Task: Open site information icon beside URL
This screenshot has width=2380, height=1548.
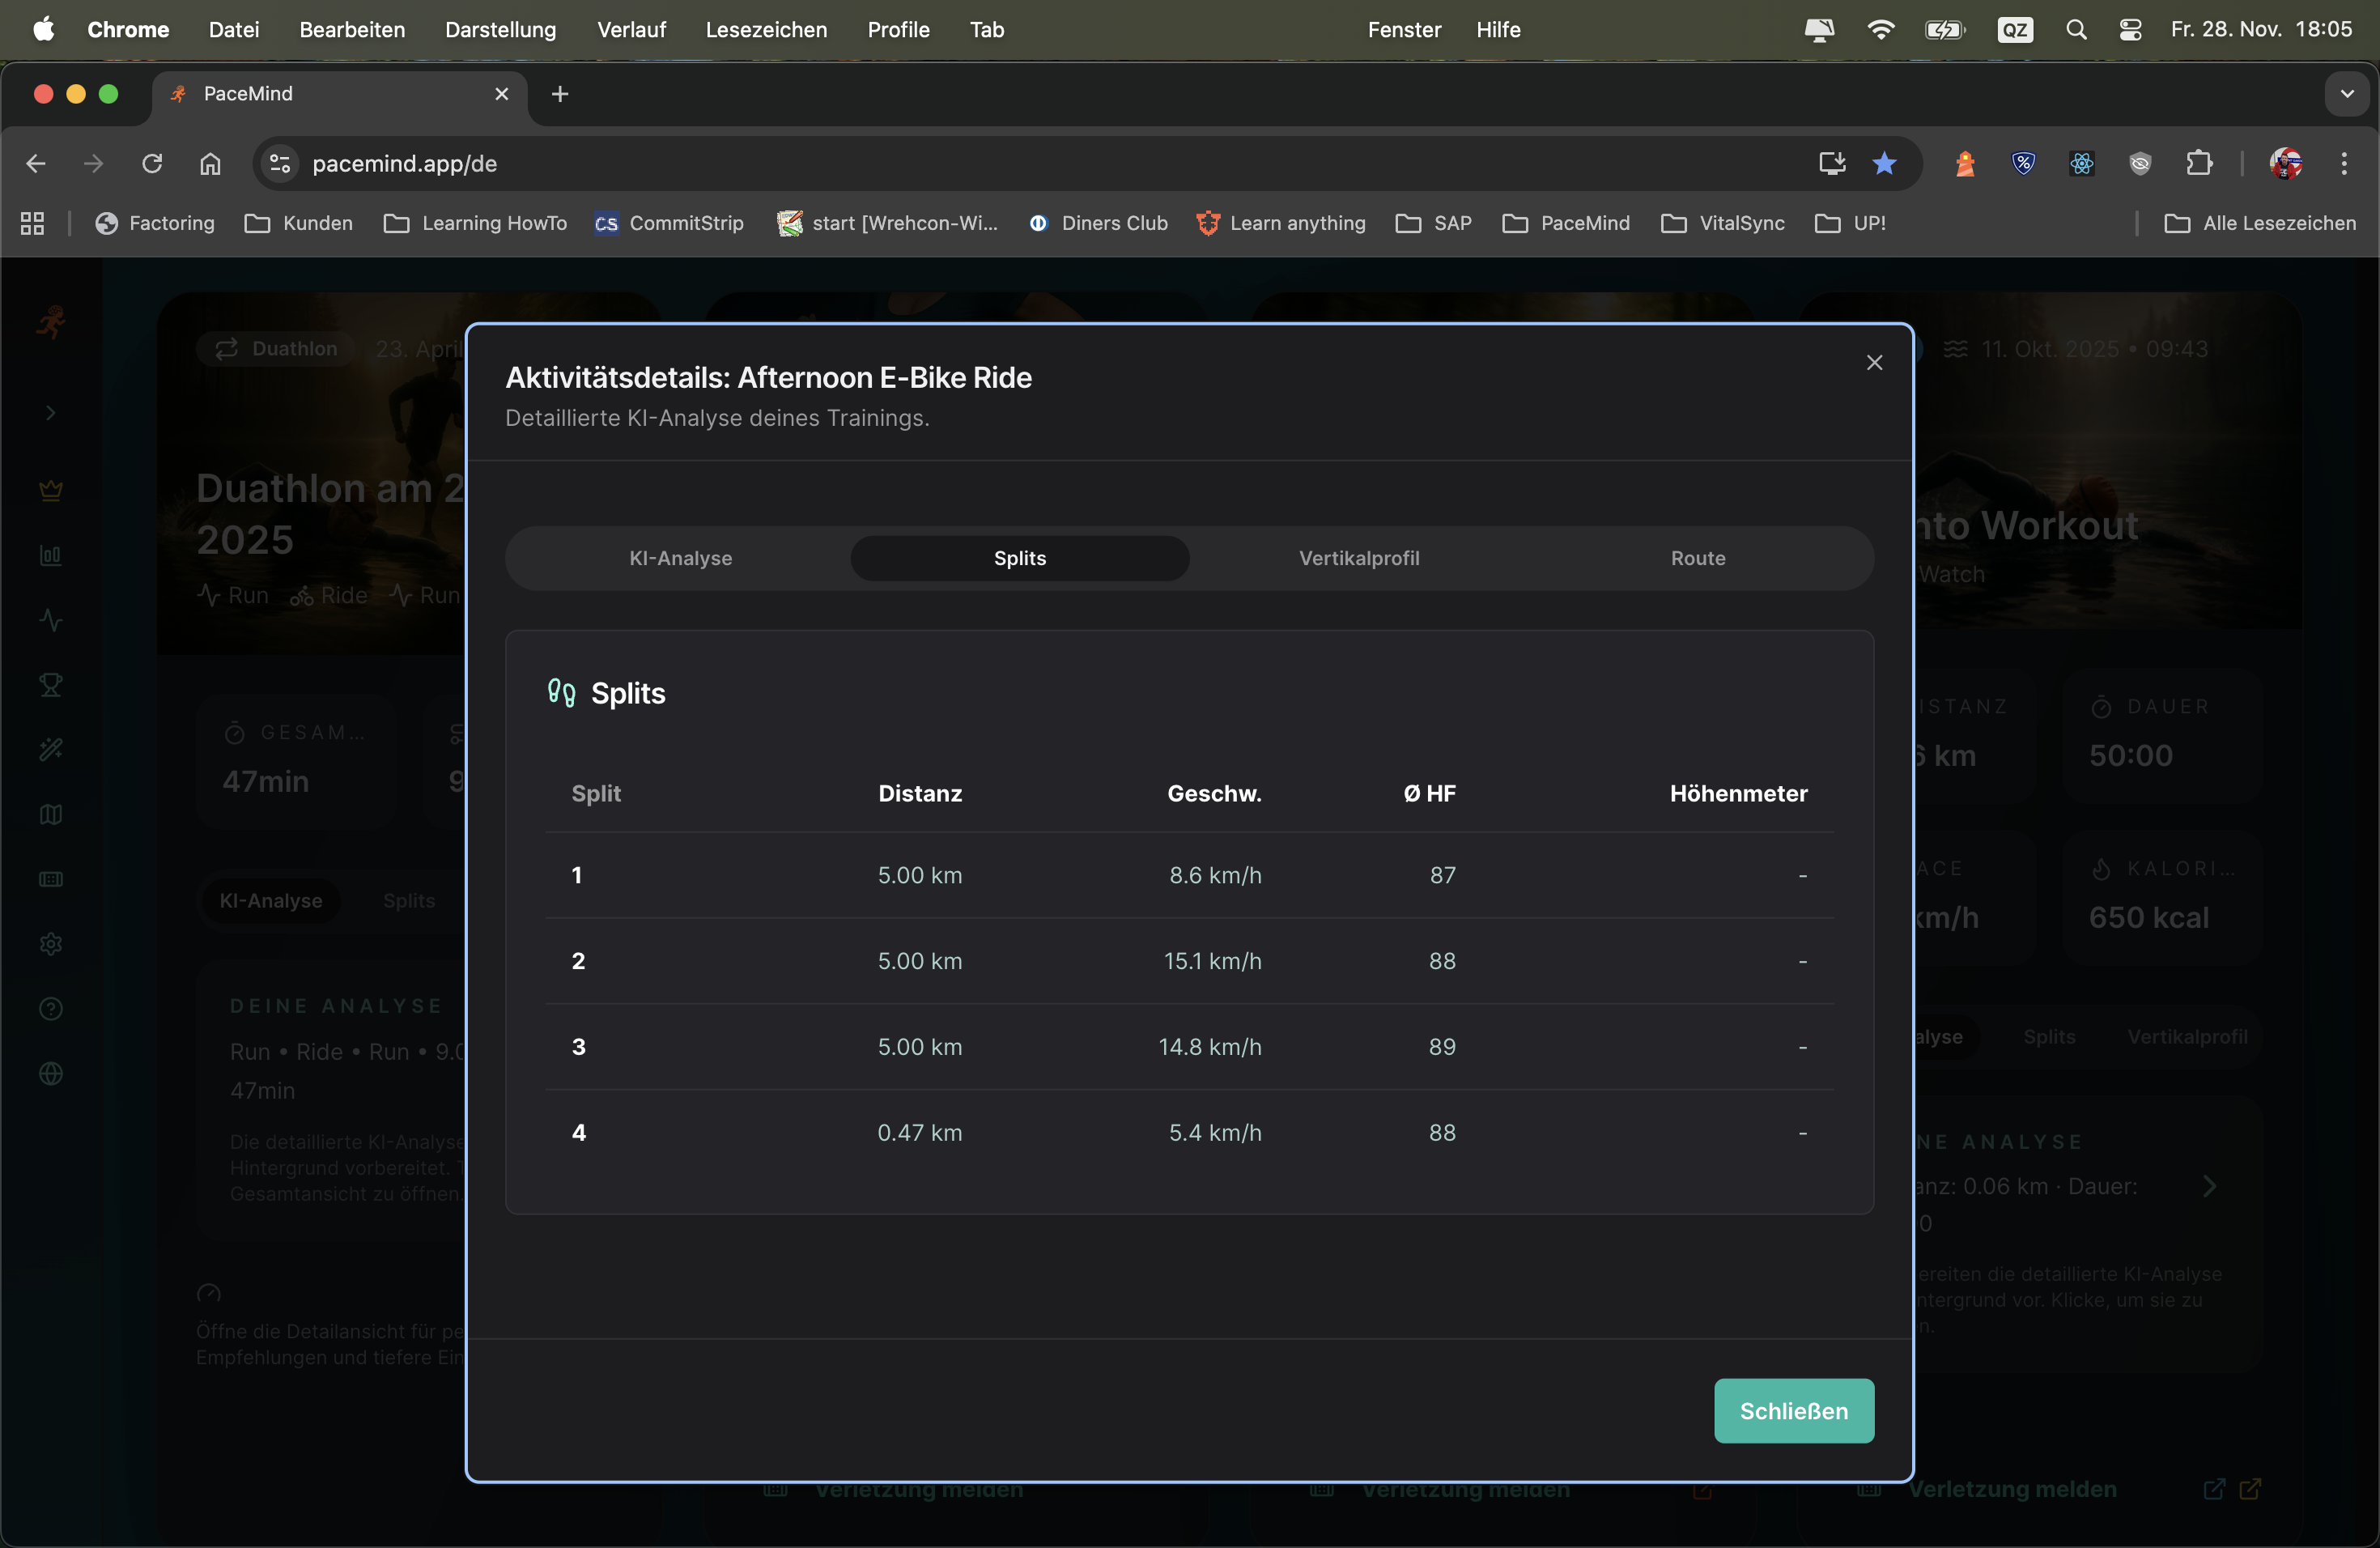Action: tap(280, 163)
